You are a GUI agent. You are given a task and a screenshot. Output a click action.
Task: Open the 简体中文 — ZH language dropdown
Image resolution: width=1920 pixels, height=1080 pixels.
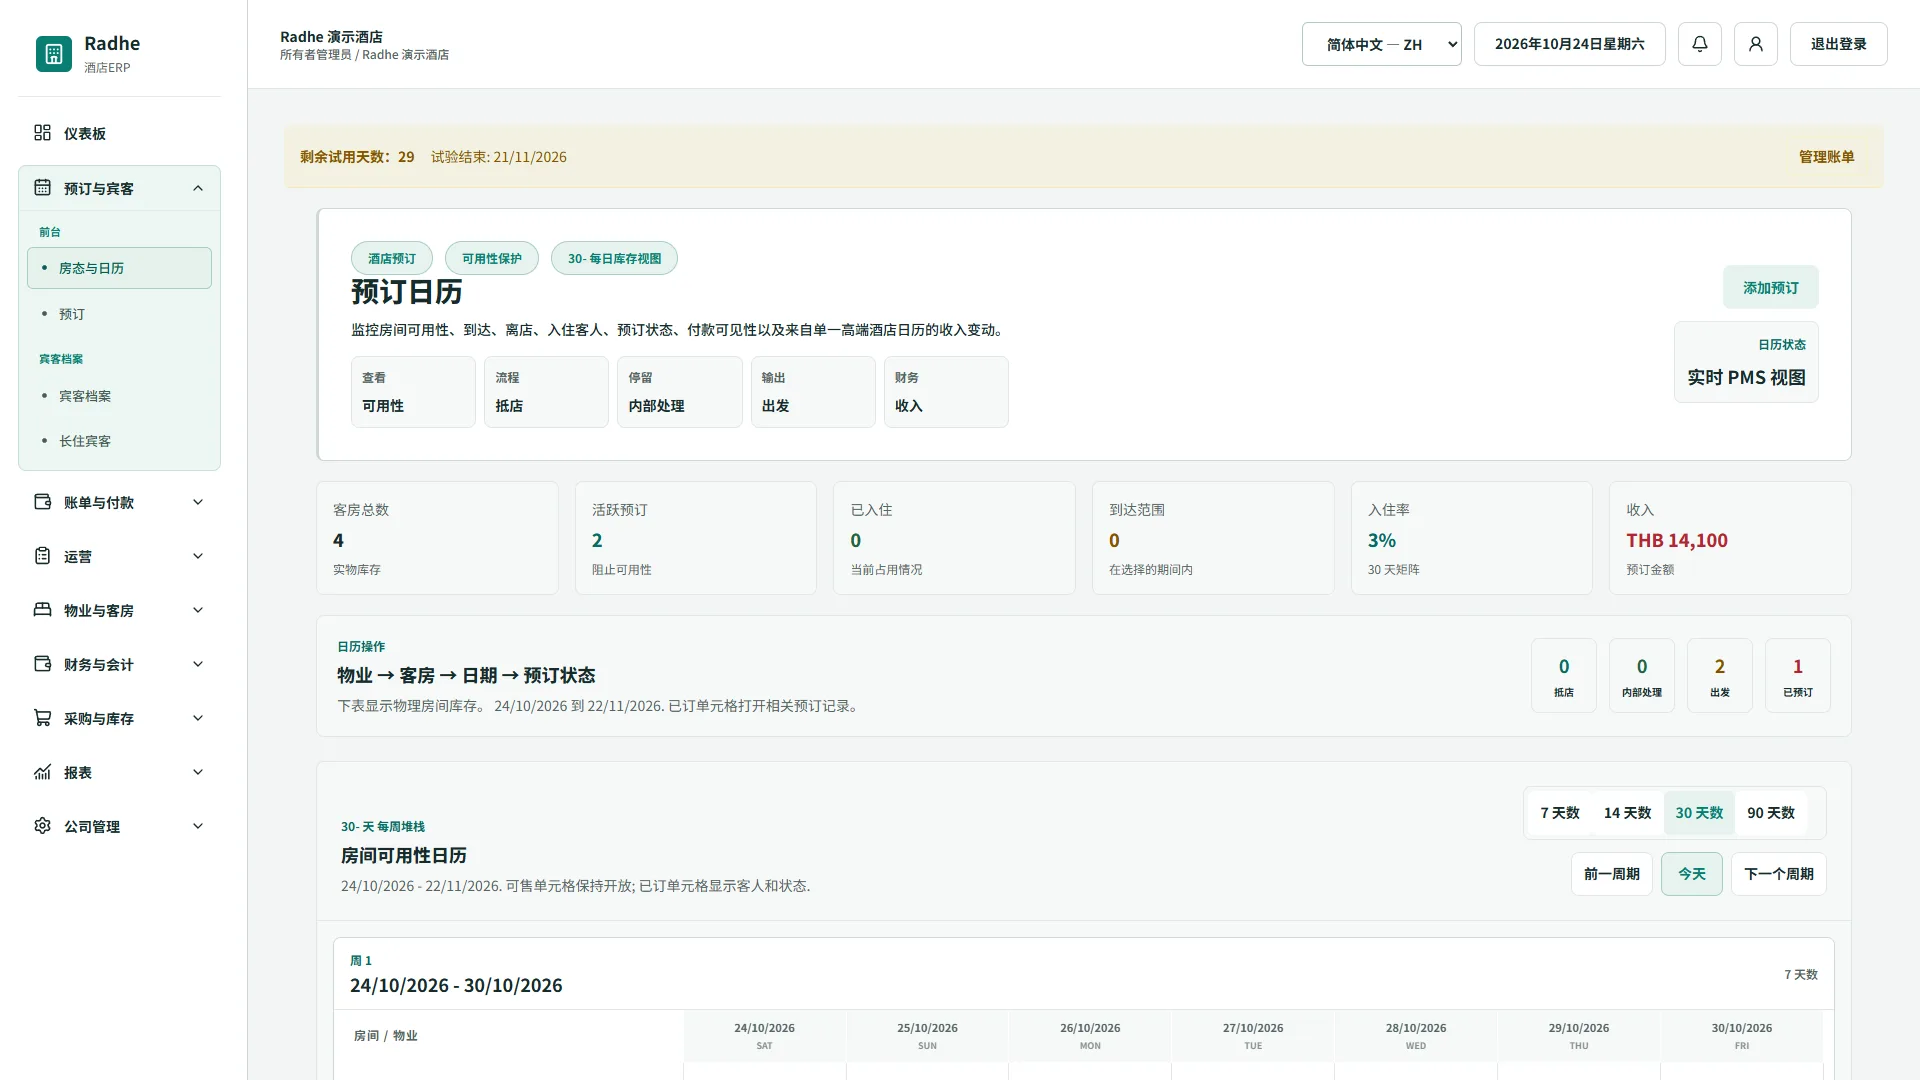(1381, 44)
